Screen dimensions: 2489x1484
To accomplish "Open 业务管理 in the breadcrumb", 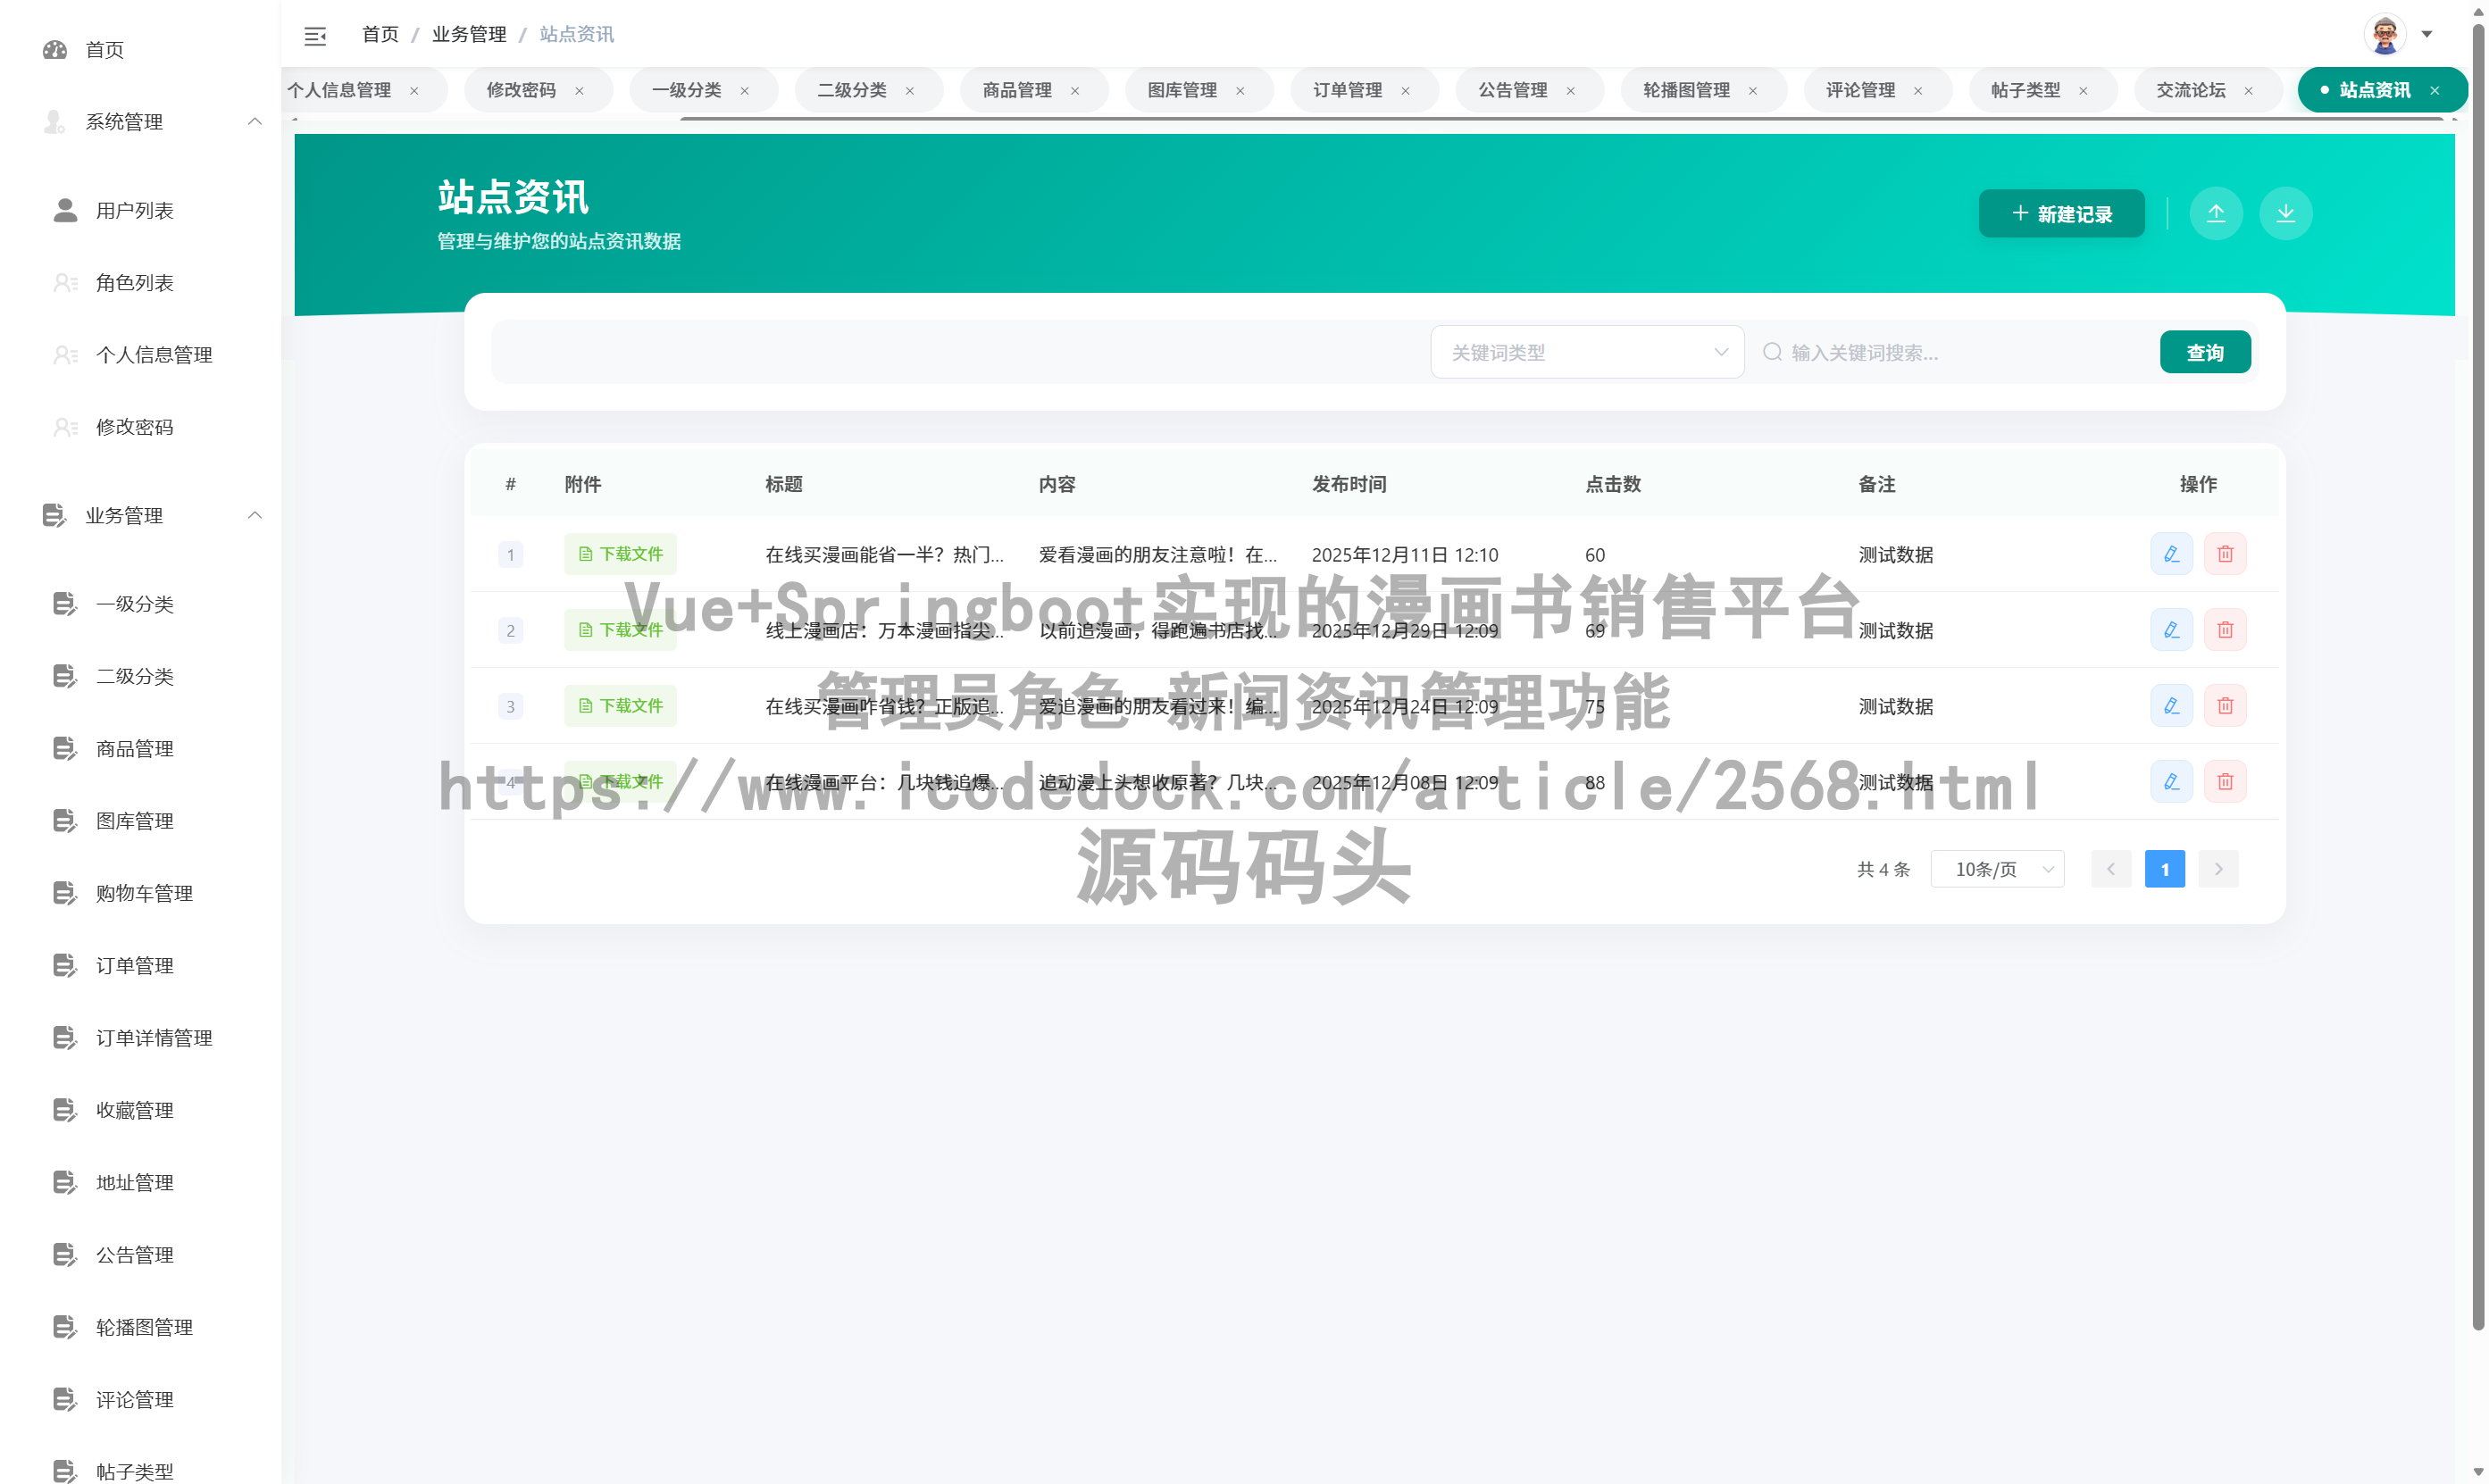I will [x=468, y=33].
